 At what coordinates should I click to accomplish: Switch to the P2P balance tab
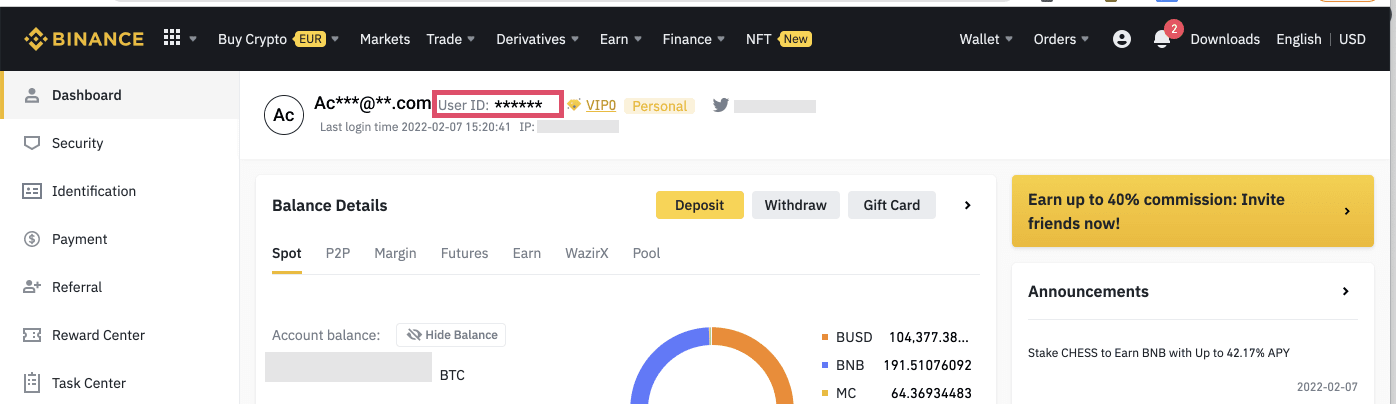tap(338, 253)
